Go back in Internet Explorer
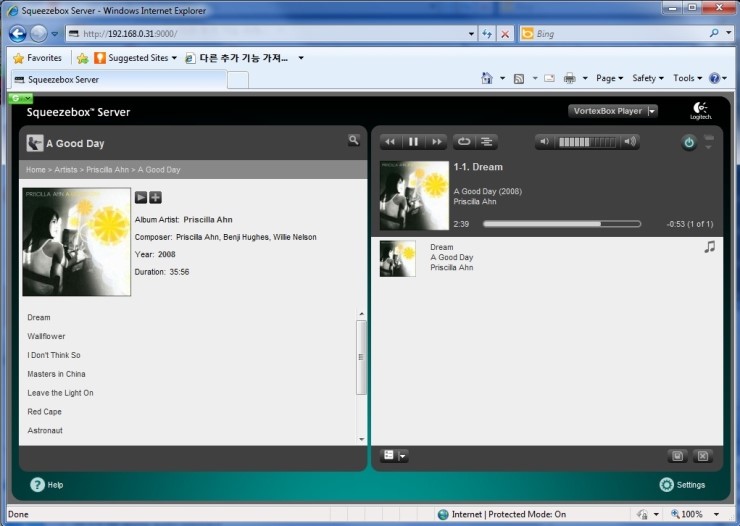The image size is (740, 526). point(18,33)
